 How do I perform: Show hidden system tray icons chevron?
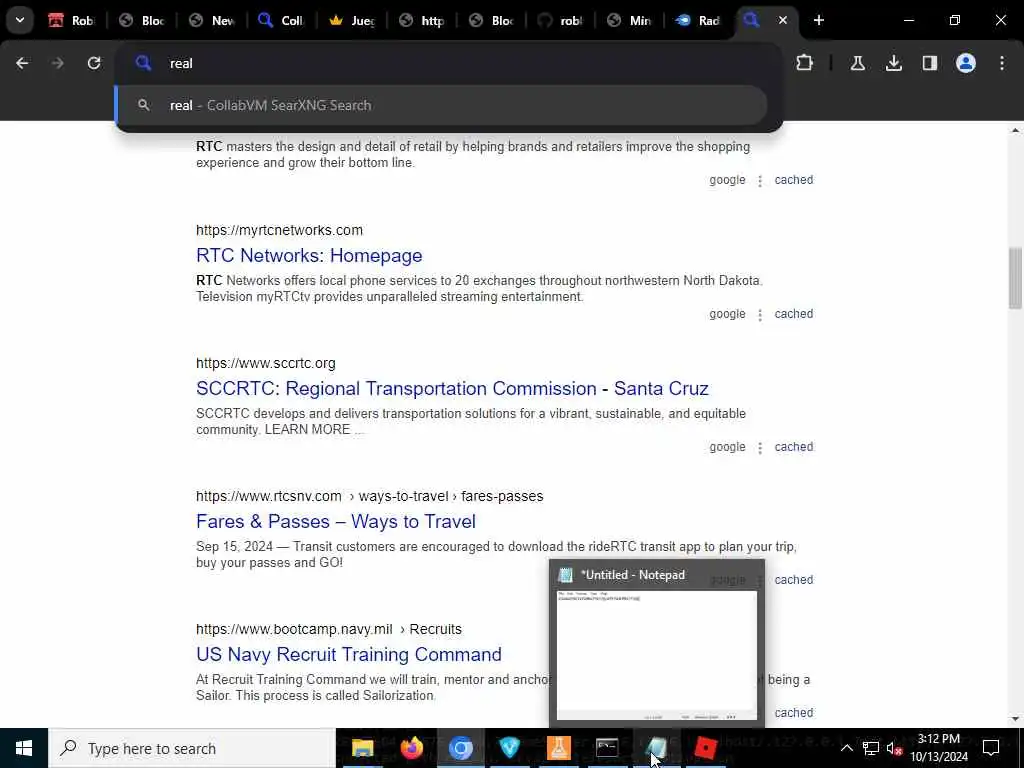tap(846, 748)
